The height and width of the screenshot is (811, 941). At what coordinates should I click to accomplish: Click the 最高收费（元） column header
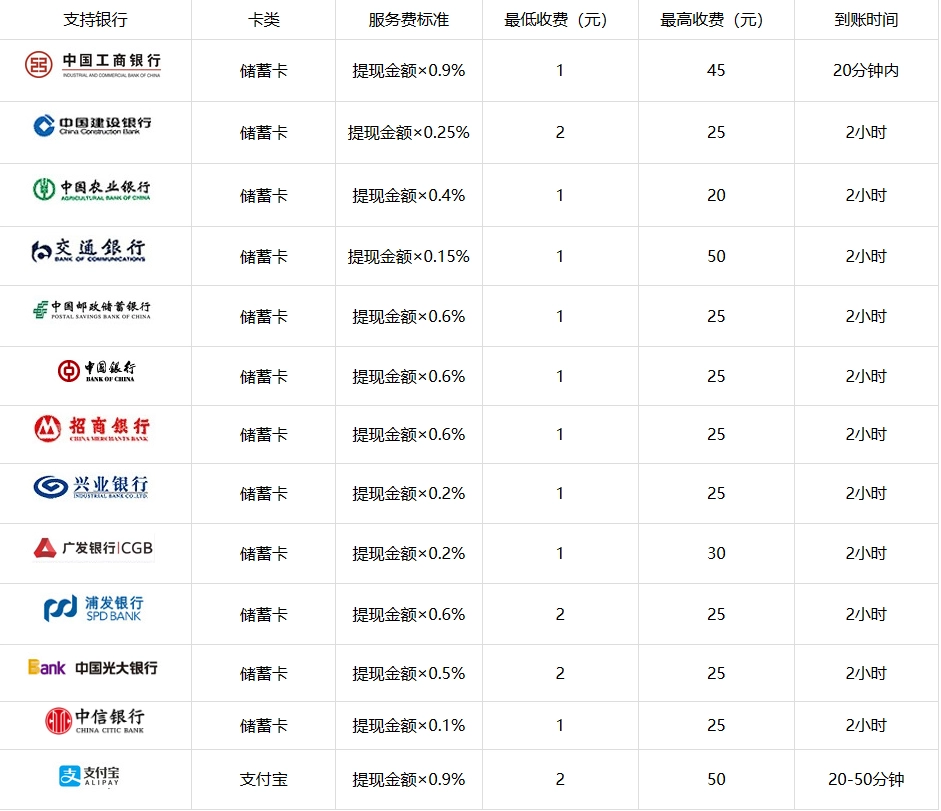tap(716, 20)
